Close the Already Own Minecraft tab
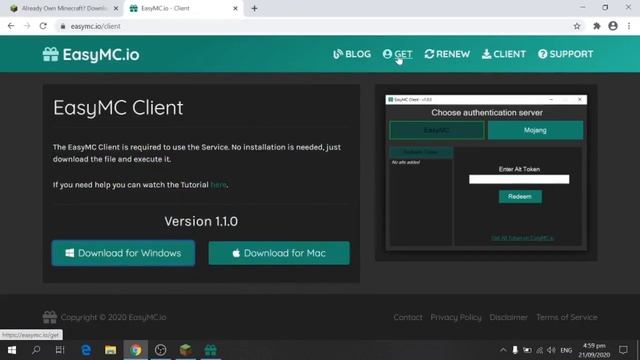 (x=116, y=8)
